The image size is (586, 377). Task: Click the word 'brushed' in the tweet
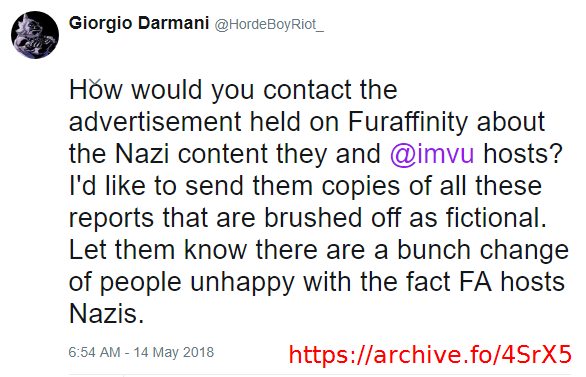(314, 217)
